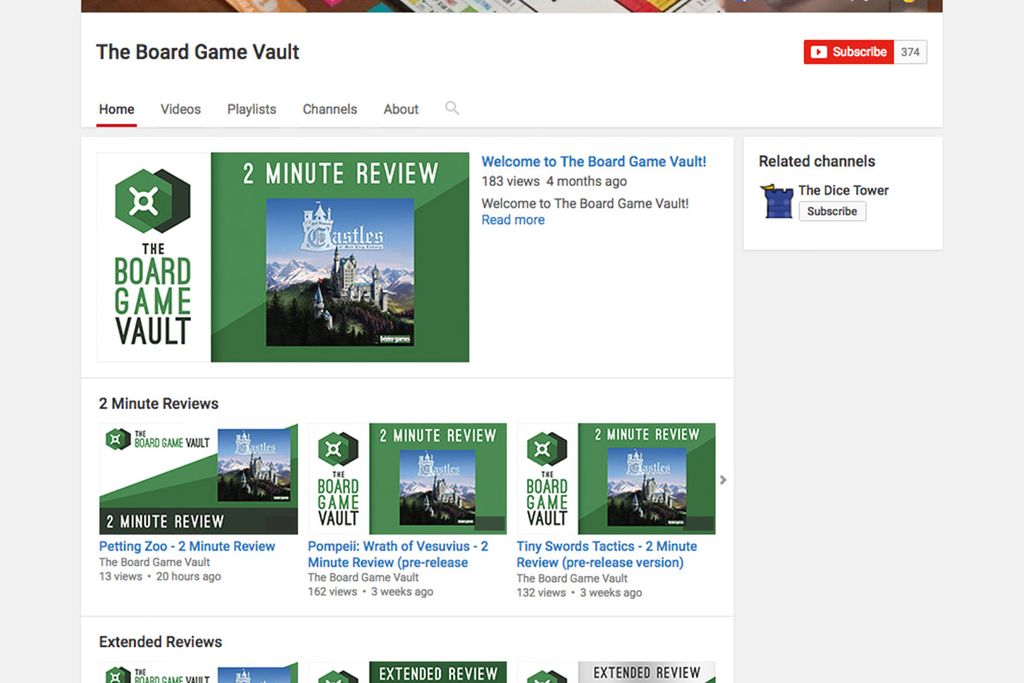
Task: Click the '183 views 4 months ago' text
Action: (554, 181)
